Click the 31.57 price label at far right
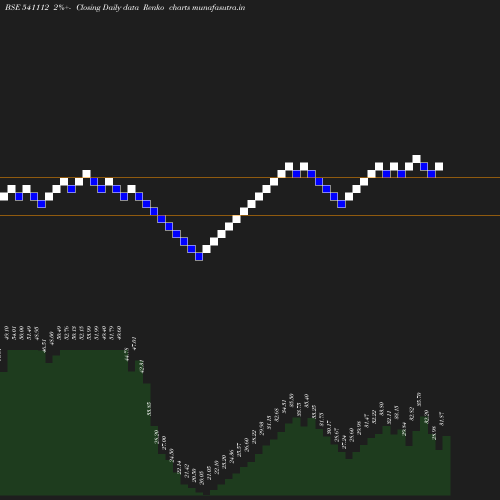The image size is (500, 500). [x=442, y=419]
